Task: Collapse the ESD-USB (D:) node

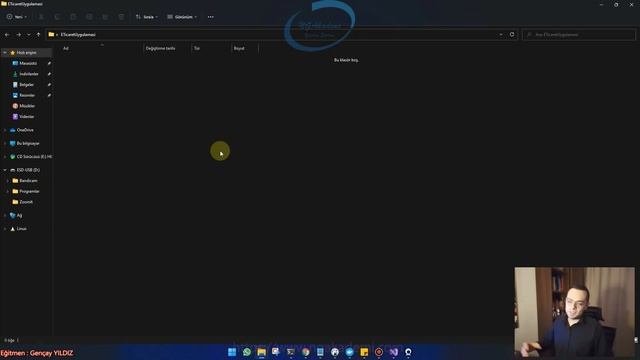Action: click(x=5, y=170)
